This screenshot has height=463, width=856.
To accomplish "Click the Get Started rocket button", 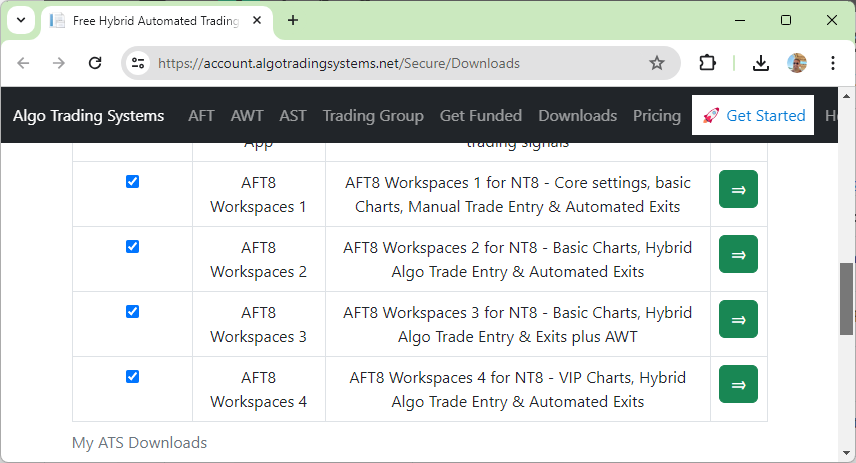I will [753, 115].
